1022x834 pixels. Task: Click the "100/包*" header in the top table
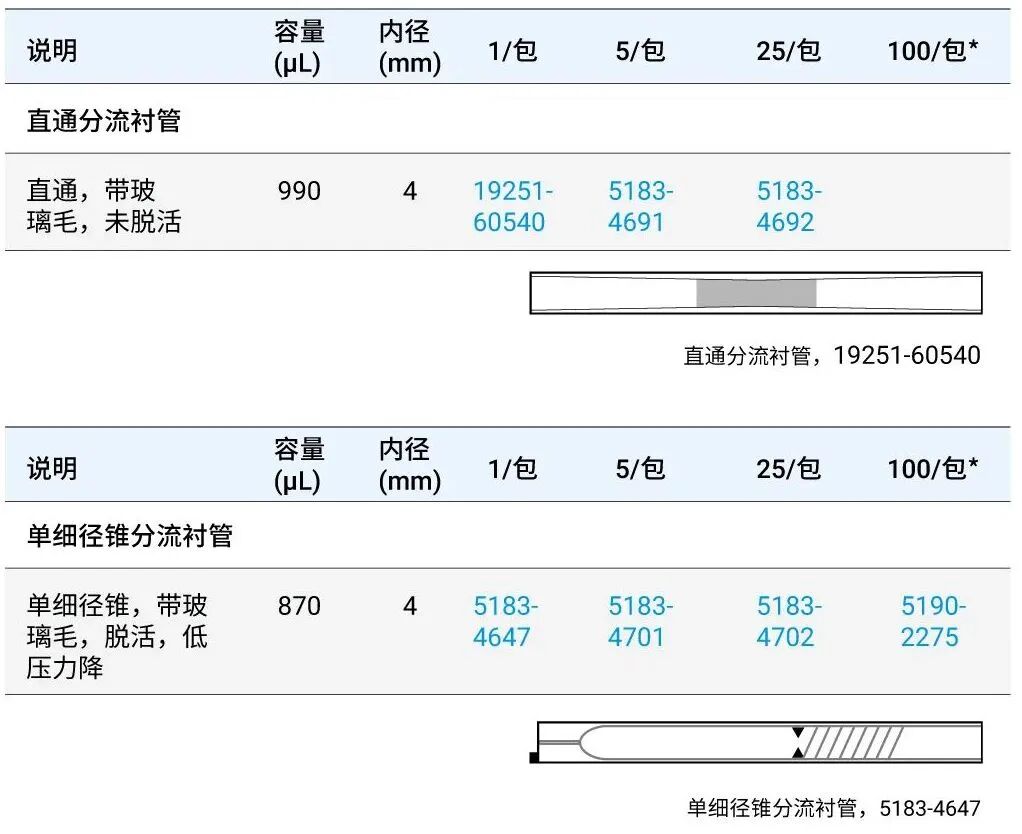(932, 50)
